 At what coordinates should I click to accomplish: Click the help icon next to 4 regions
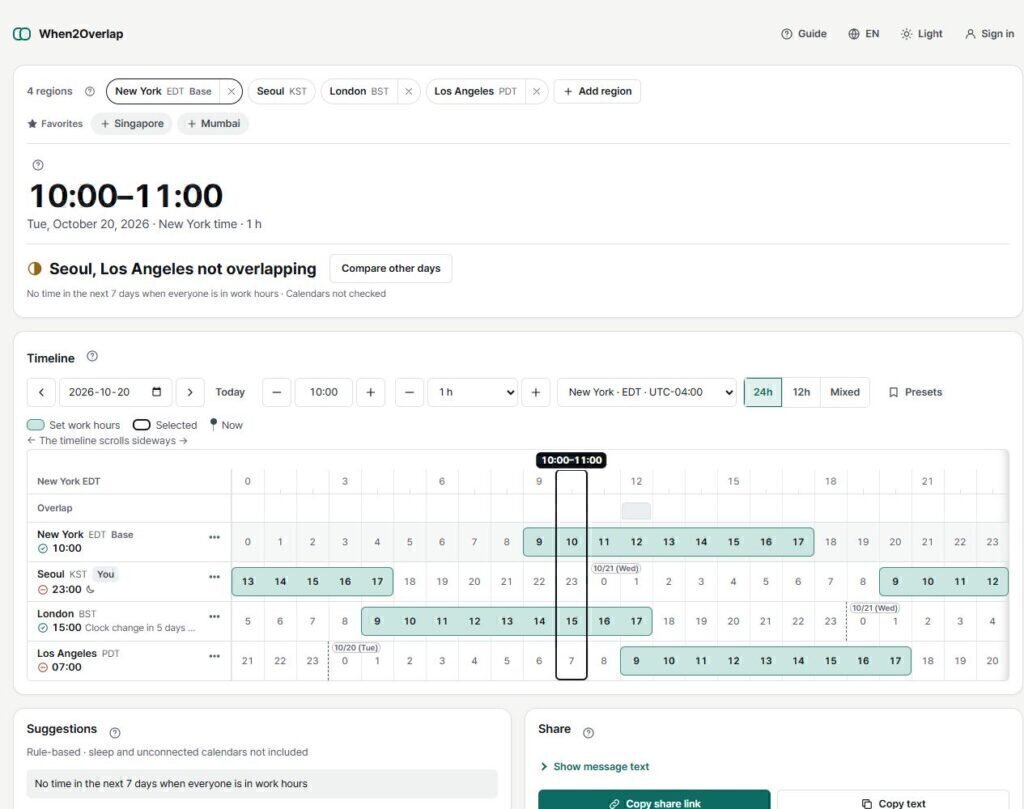90,91
